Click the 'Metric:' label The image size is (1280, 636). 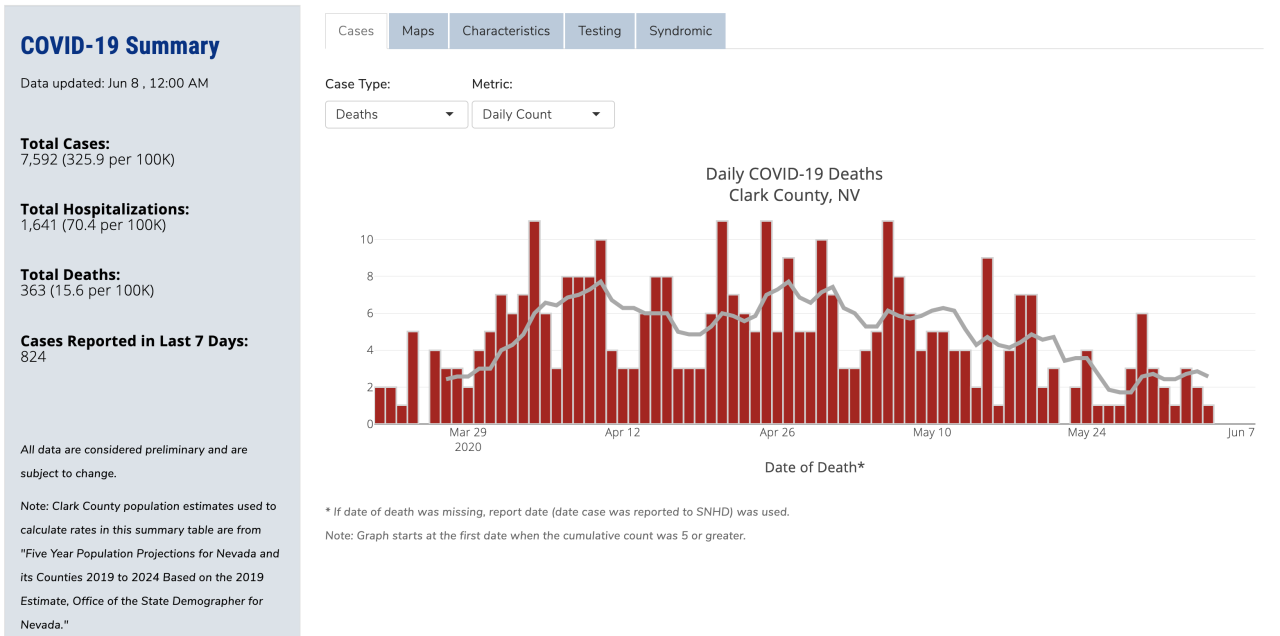[x=492, y=84]
